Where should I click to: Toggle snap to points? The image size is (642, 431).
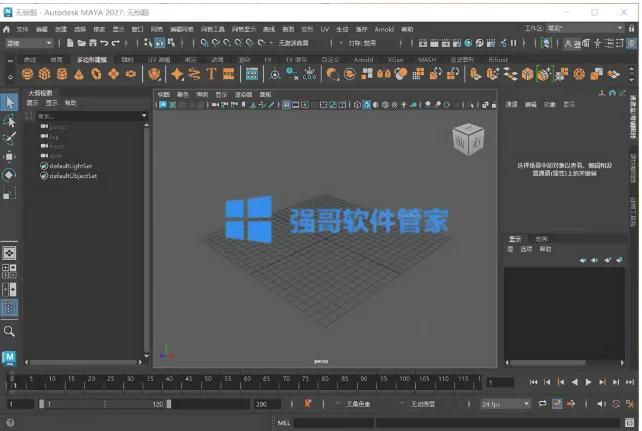coord(227,43)
